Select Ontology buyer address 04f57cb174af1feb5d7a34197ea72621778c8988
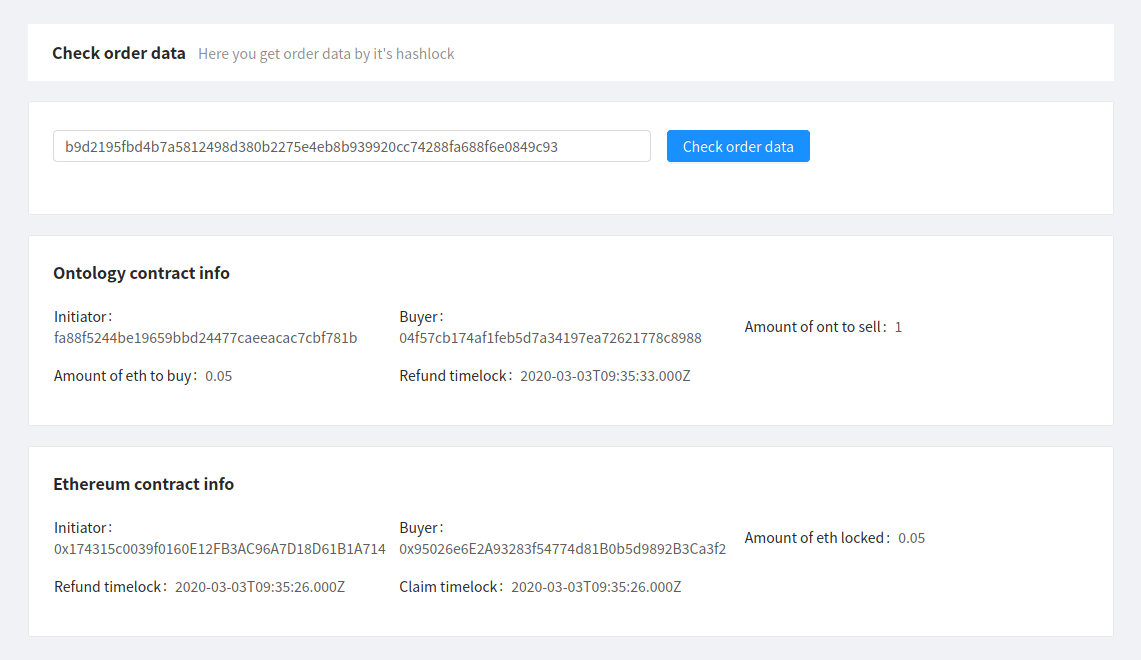Screen dimensions: 1141x660 click(x=550, y=338)
